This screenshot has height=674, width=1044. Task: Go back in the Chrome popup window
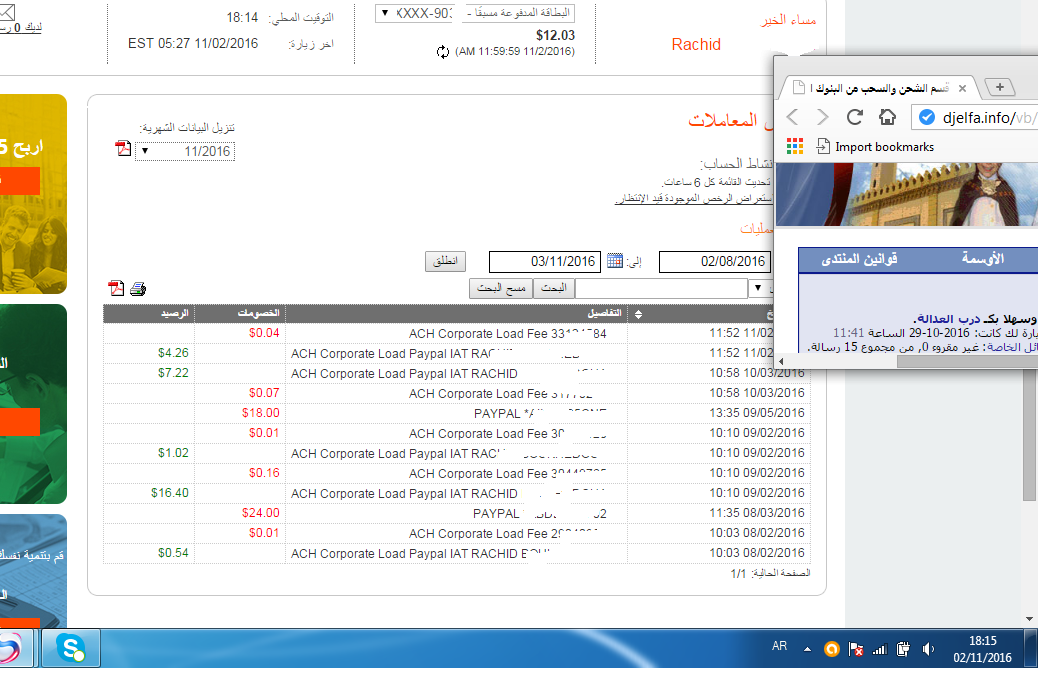(x=792, y=117)
